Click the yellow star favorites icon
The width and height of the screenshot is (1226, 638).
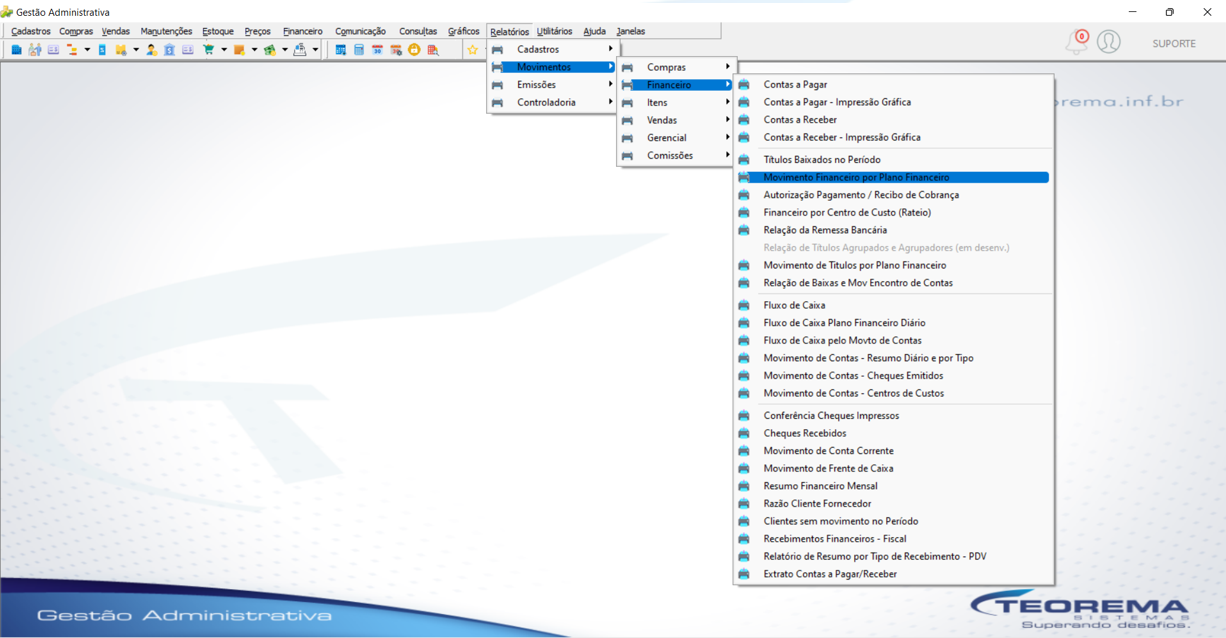point(473,49)
